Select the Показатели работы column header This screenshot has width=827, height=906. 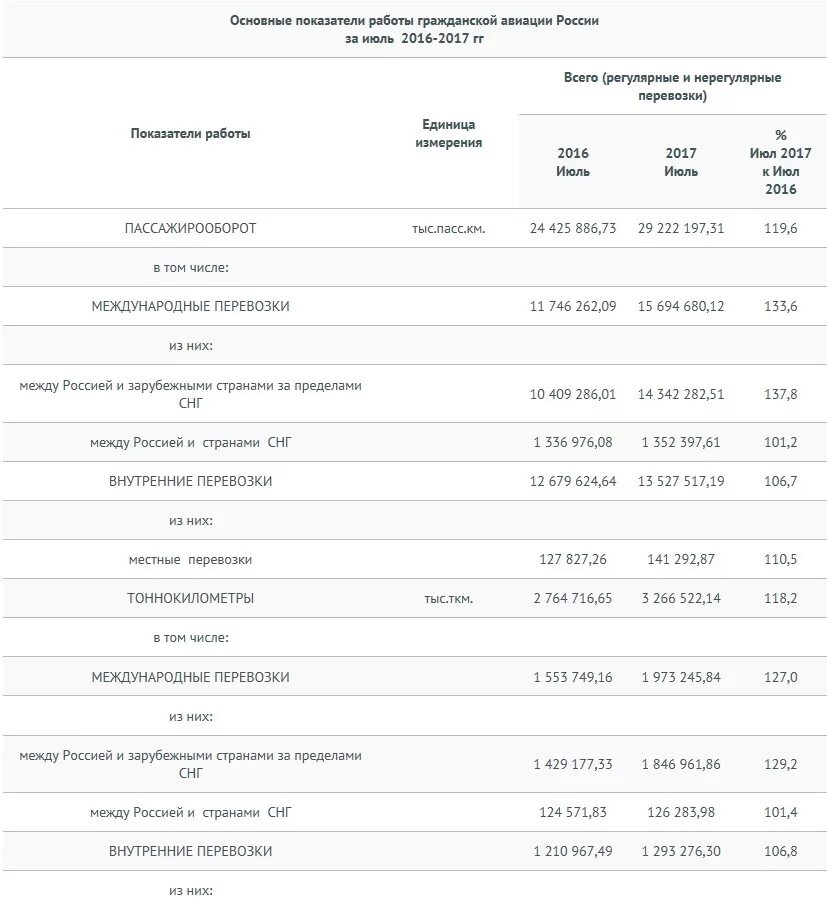click(x=190, y=133)
